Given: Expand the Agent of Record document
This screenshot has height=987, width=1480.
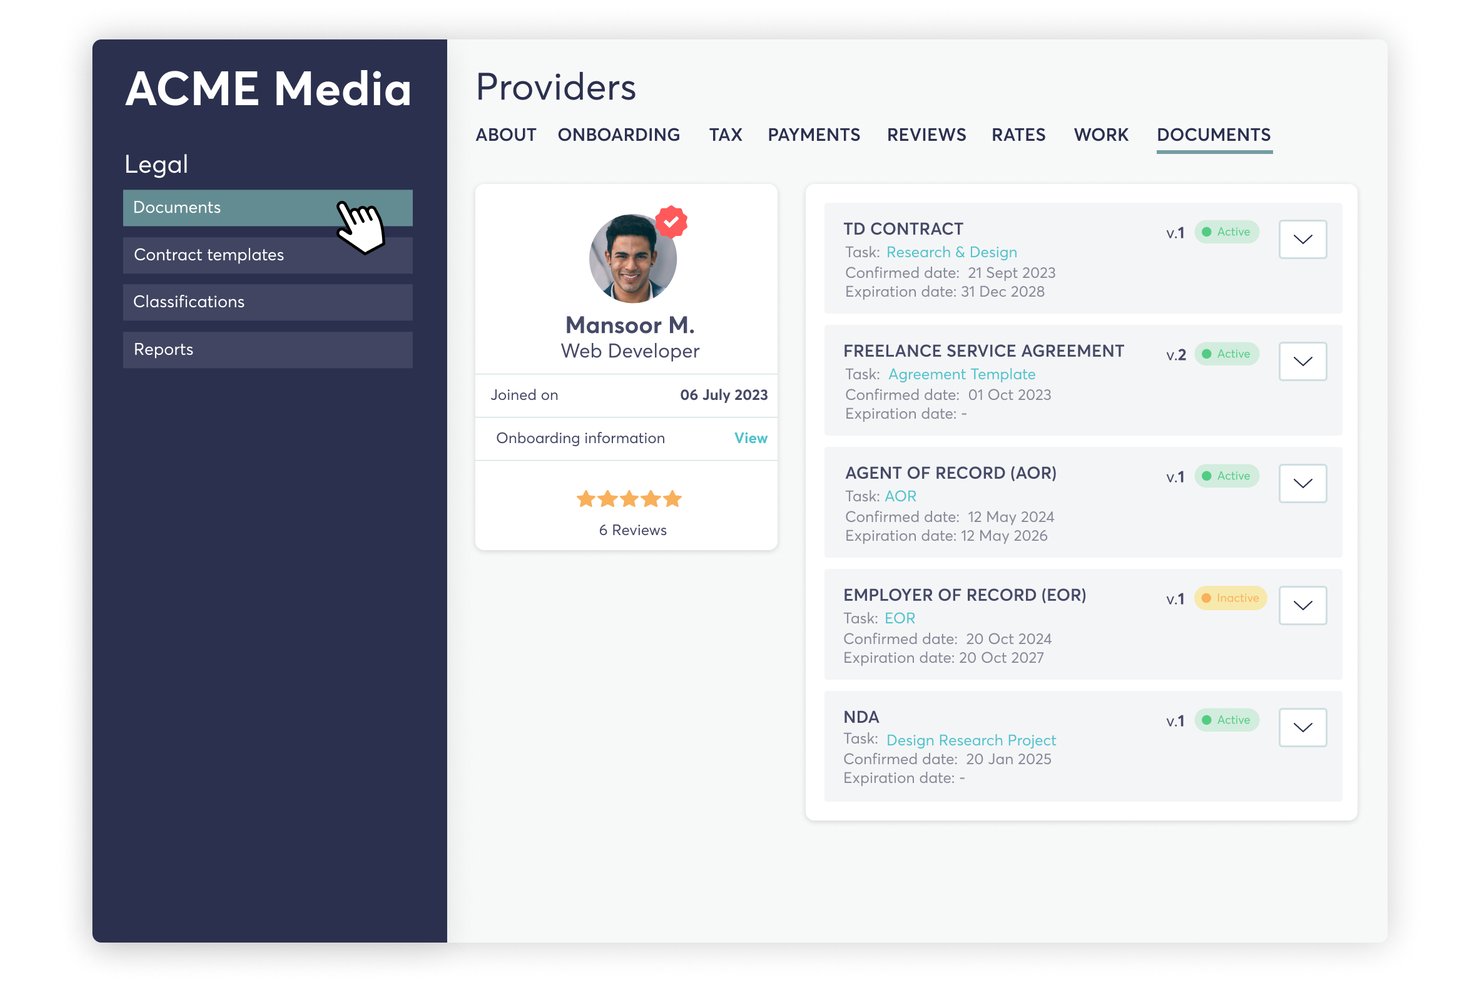Looking at the screenshot, I should click(x=1303, y=483).
